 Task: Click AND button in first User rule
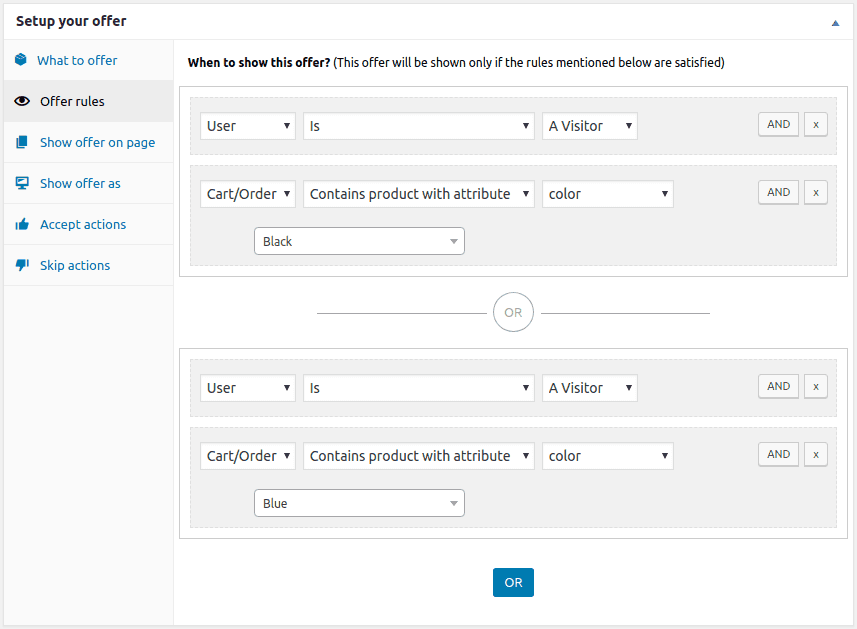click(778, 125)
